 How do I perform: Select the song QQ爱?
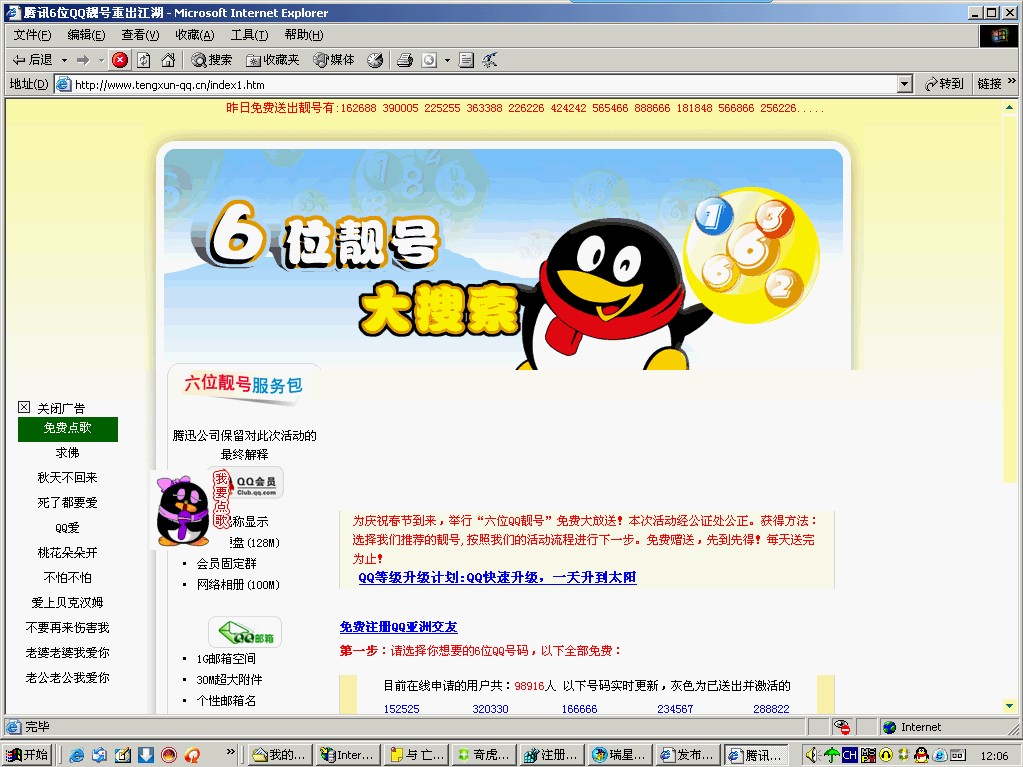click(x=67, y=528)
